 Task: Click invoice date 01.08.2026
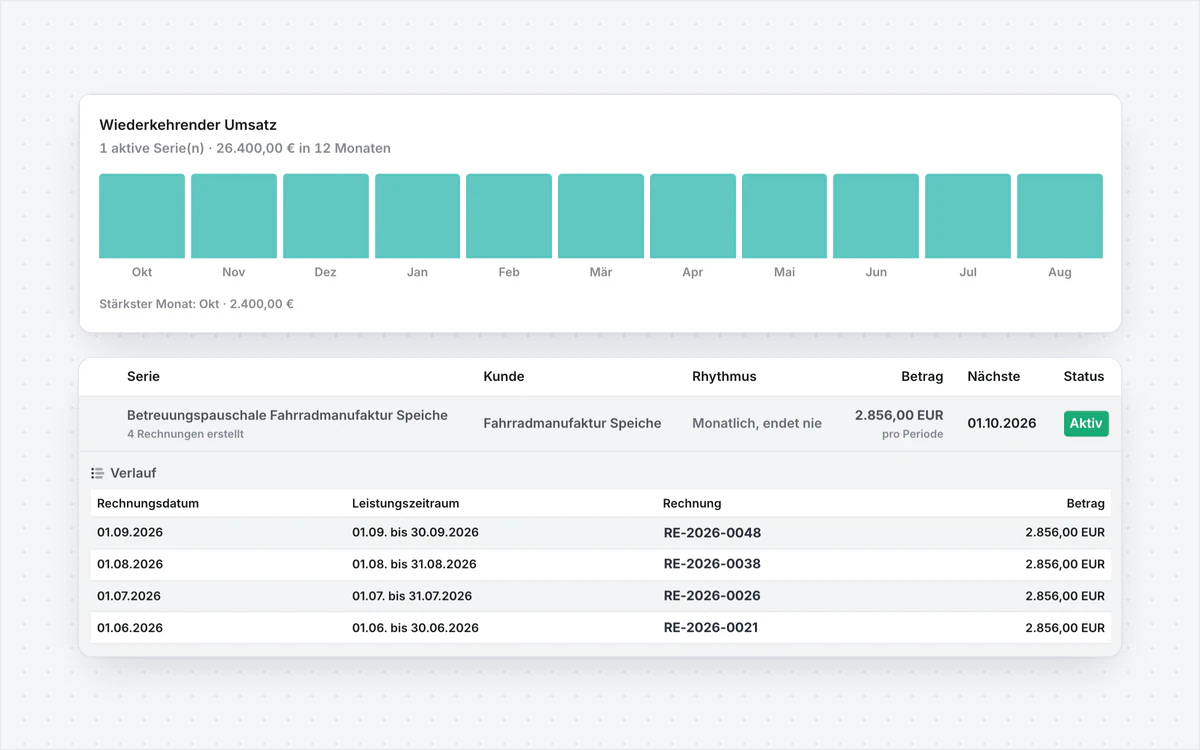coord(130,564)
